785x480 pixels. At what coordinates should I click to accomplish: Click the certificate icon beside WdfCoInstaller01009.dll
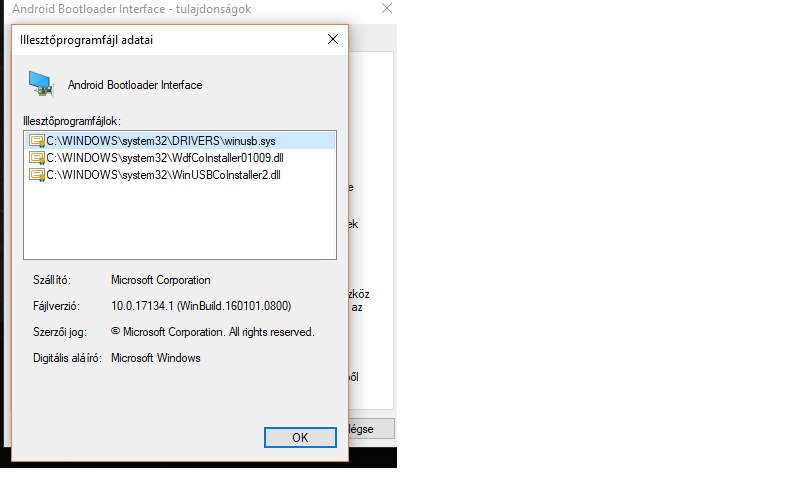click(37, 158)
